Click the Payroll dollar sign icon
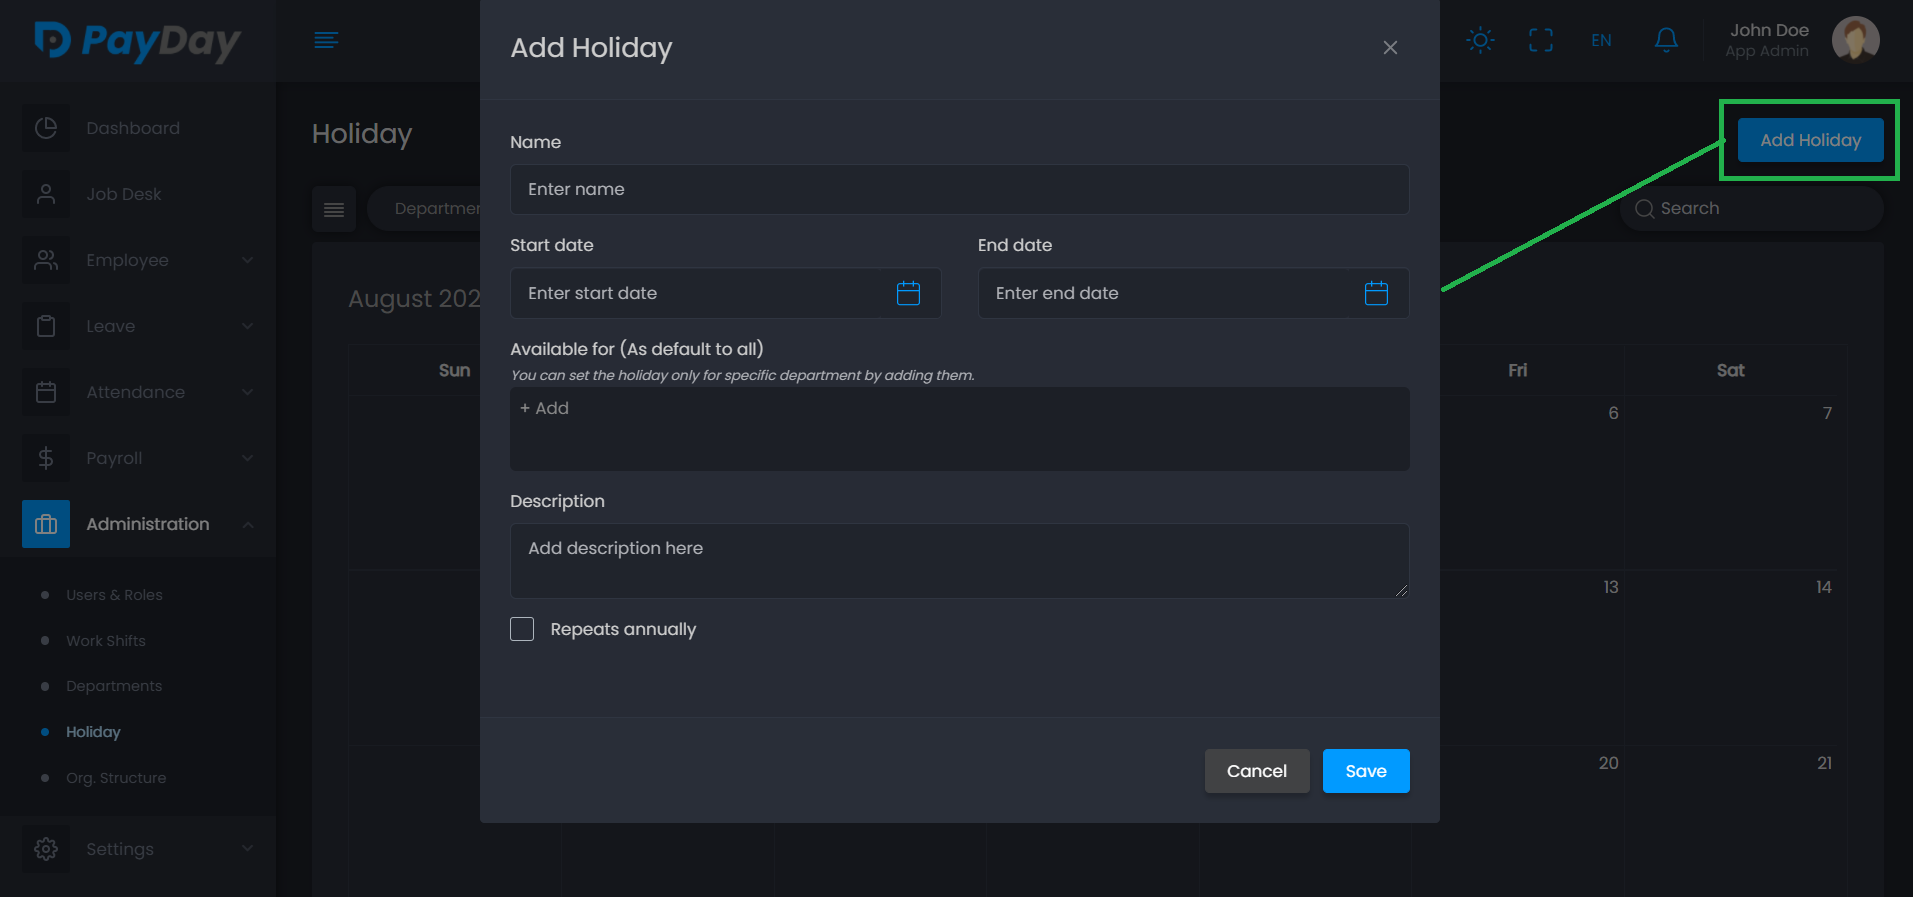The image size is (1913, 897). point(46,458)
